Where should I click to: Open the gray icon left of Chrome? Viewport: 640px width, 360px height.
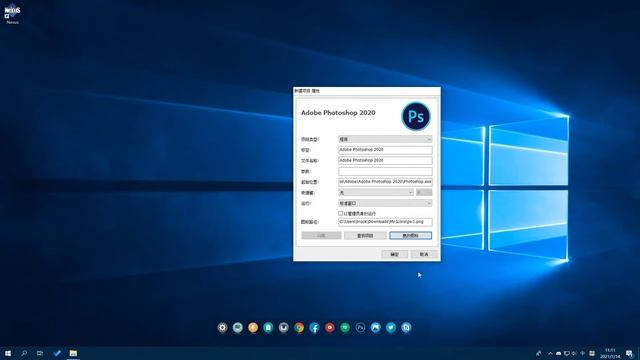[x=283, y=327]
